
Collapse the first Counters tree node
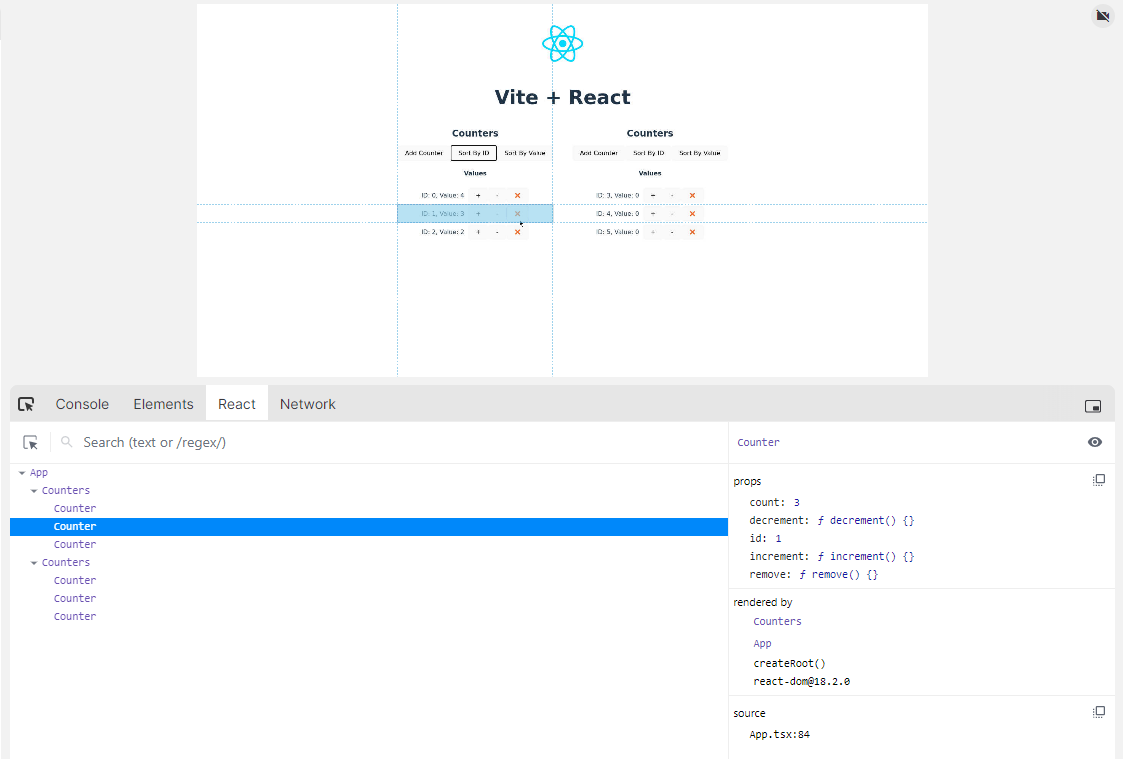coord(35,489)
